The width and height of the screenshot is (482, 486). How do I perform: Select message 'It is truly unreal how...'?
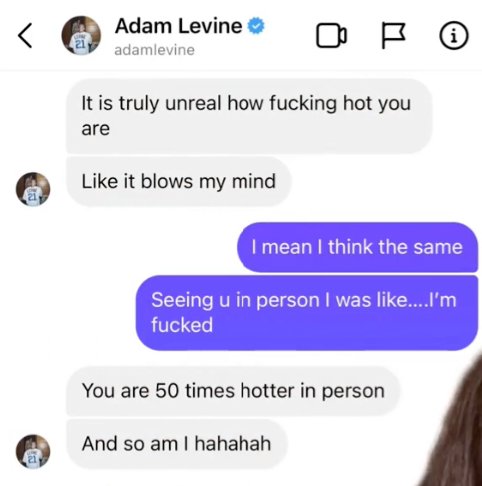[249, 116]
